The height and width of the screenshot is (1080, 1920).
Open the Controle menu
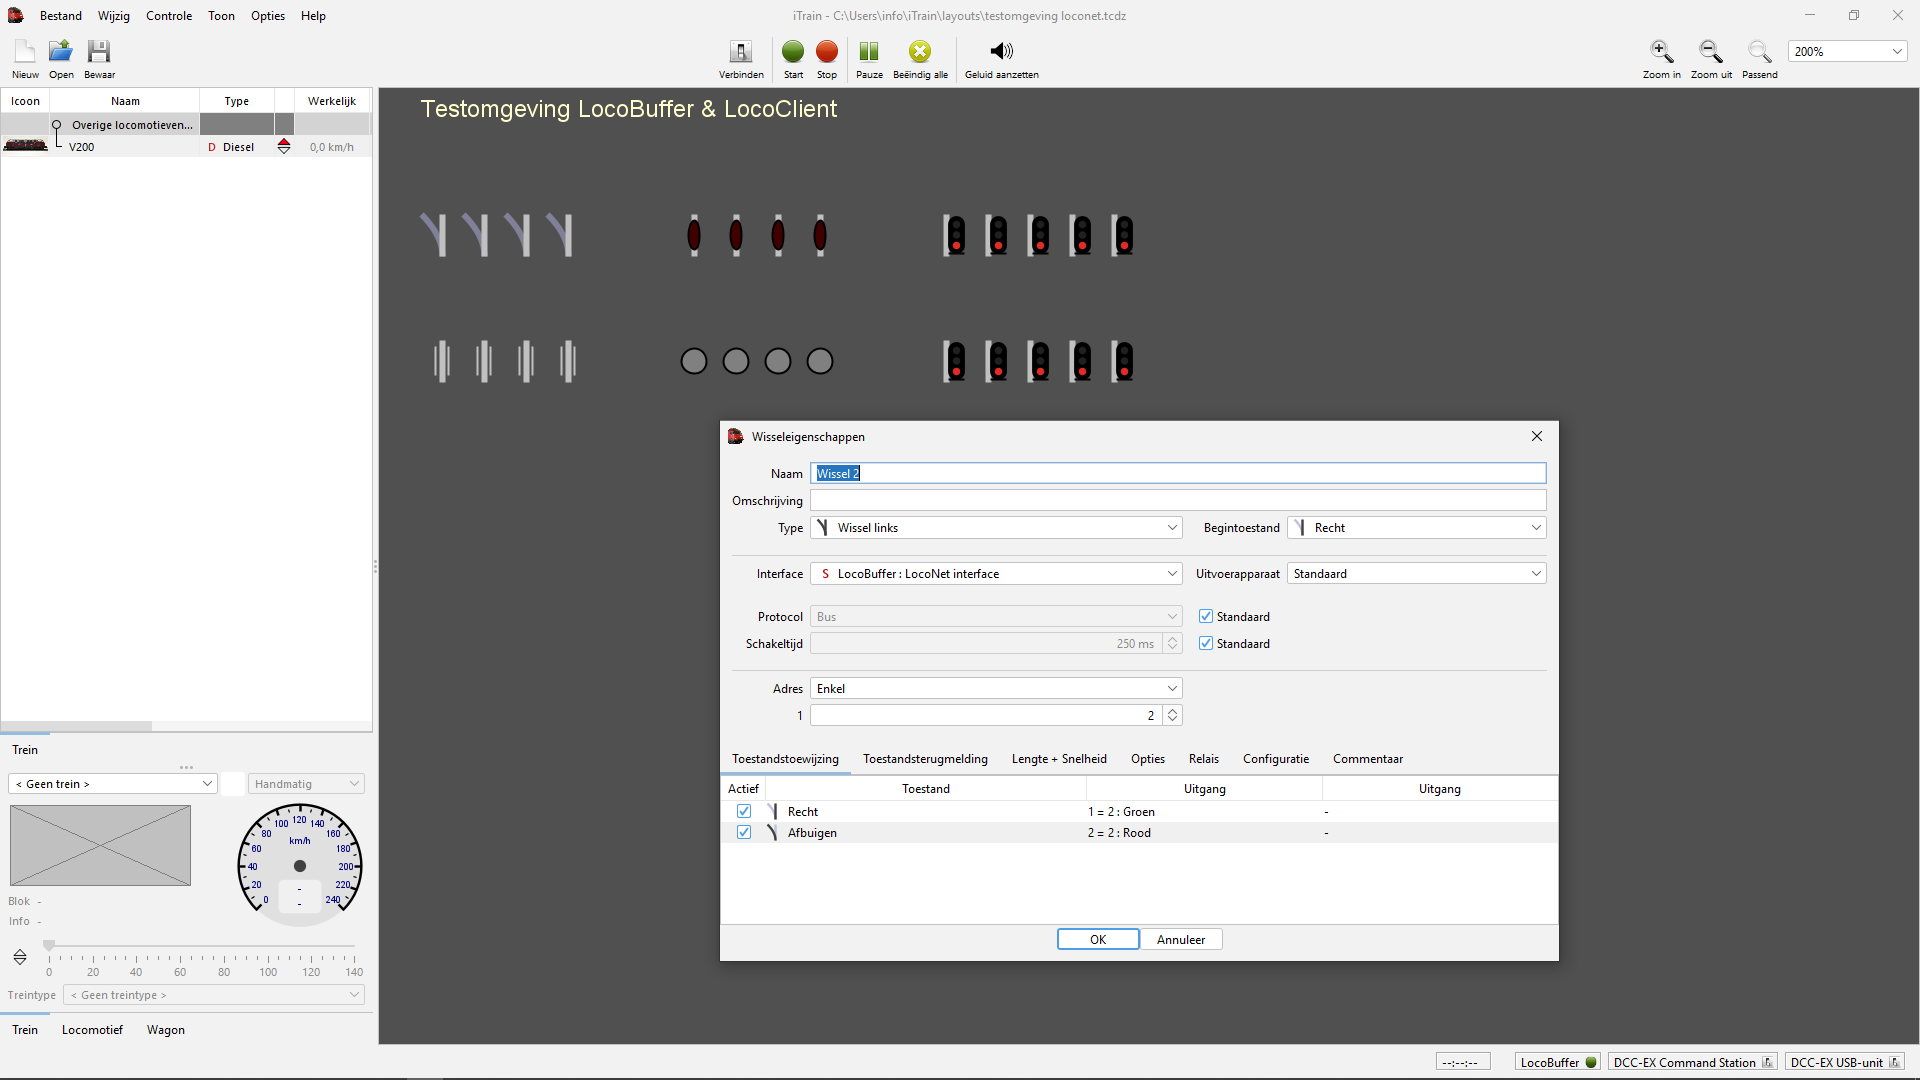coord(168,16)
